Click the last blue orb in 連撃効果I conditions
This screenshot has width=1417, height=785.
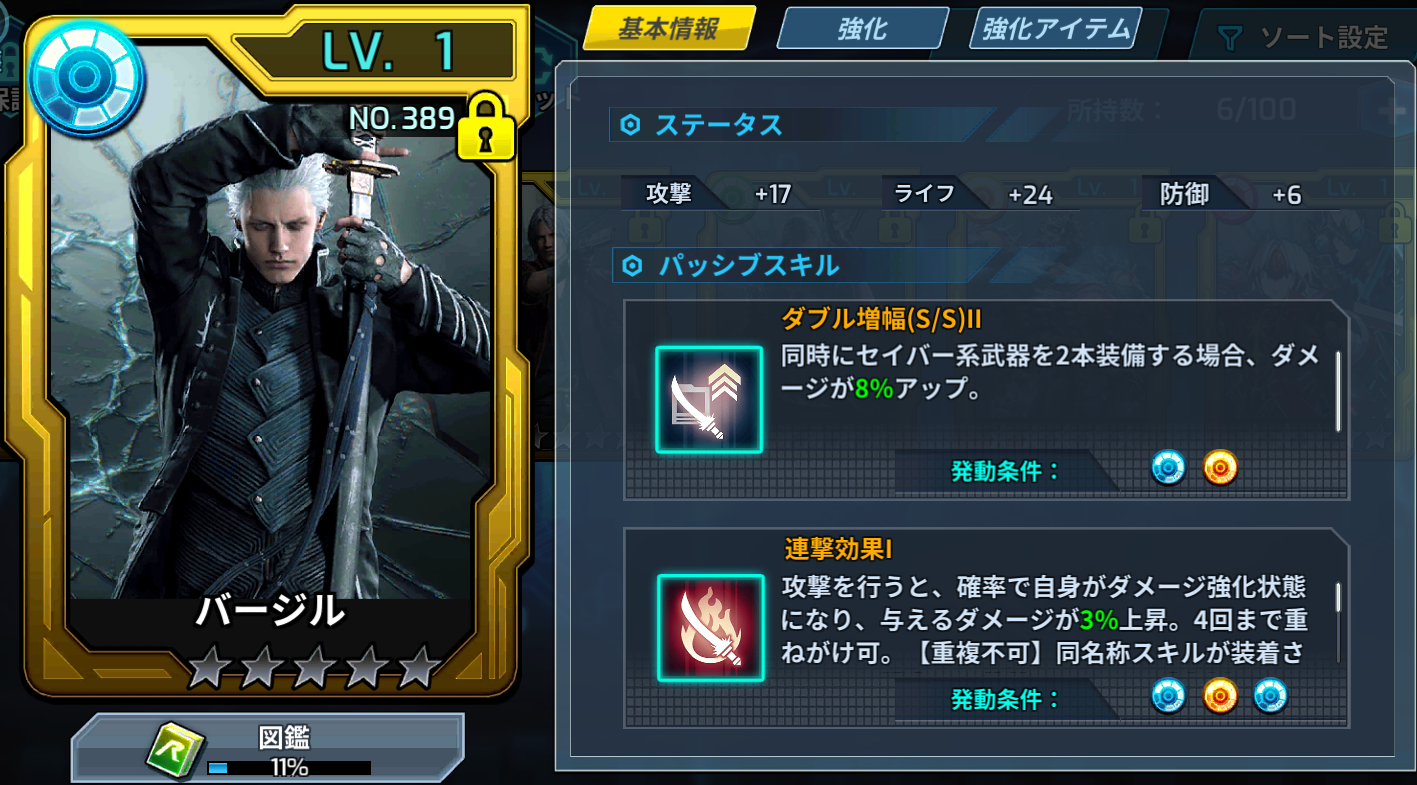click(x=1270, y=695)
